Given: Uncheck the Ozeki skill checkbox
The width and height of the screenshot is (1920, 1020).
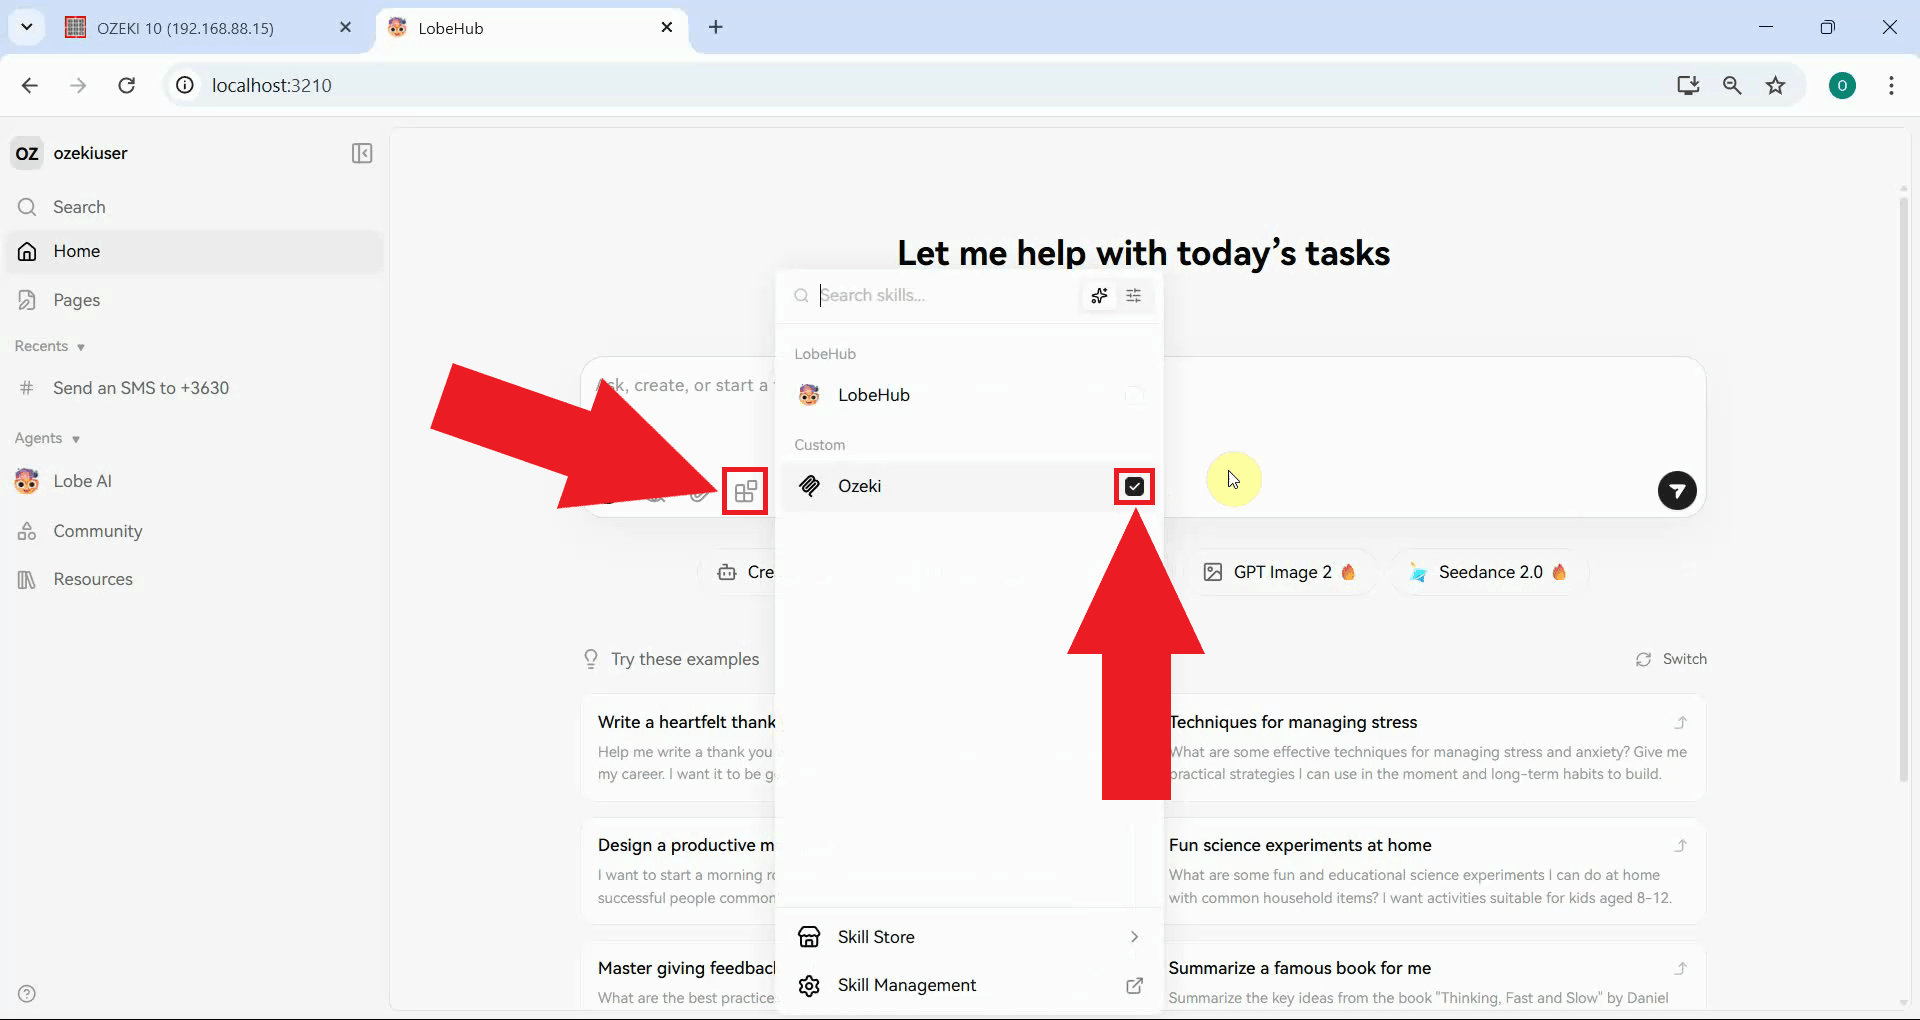Looking at the screenshot, I should coord(1134,486).
